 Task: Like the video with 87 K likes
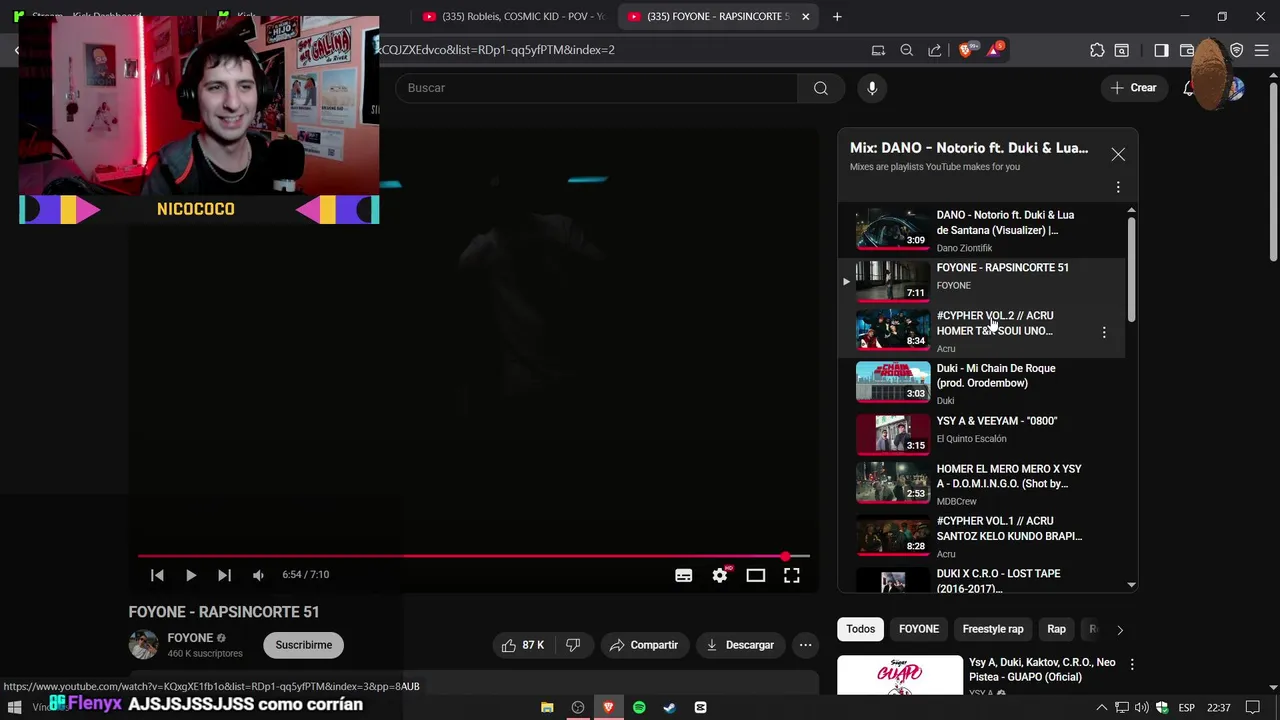click(x=522, y=645)
